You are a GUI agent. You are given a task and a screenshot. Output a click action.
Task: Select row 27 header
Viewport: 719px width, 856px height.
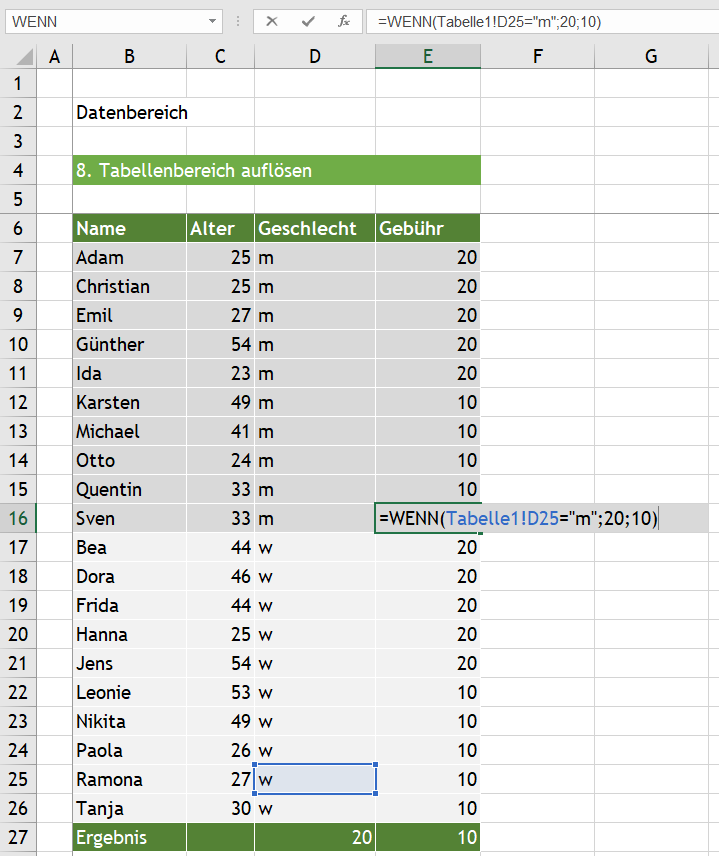point(18,837)
